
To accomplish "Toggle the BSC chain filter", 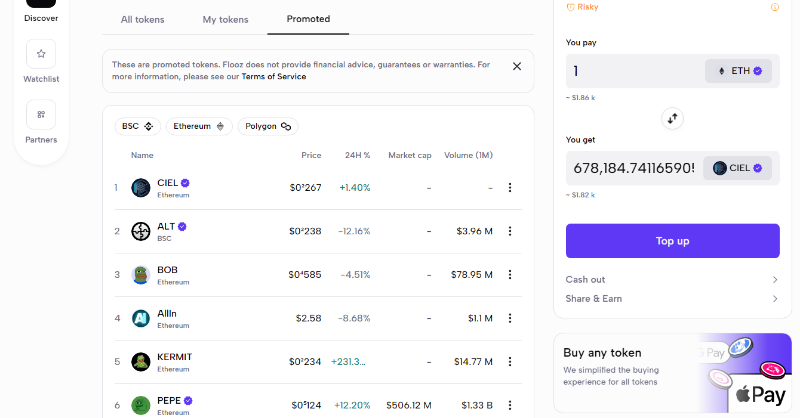I will tap(137, 126).
